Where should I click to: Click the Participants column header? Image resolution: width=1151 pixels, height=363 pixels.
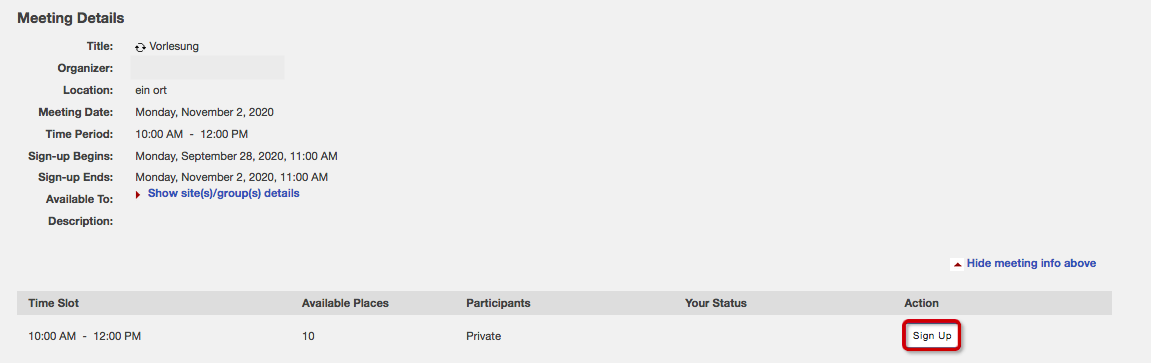[x=498, y=303]
